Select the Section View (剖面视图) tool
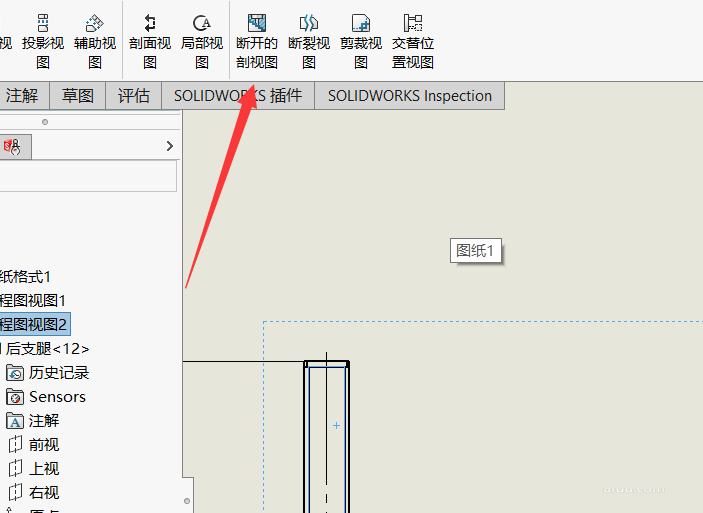 click(x=150, y=41)
